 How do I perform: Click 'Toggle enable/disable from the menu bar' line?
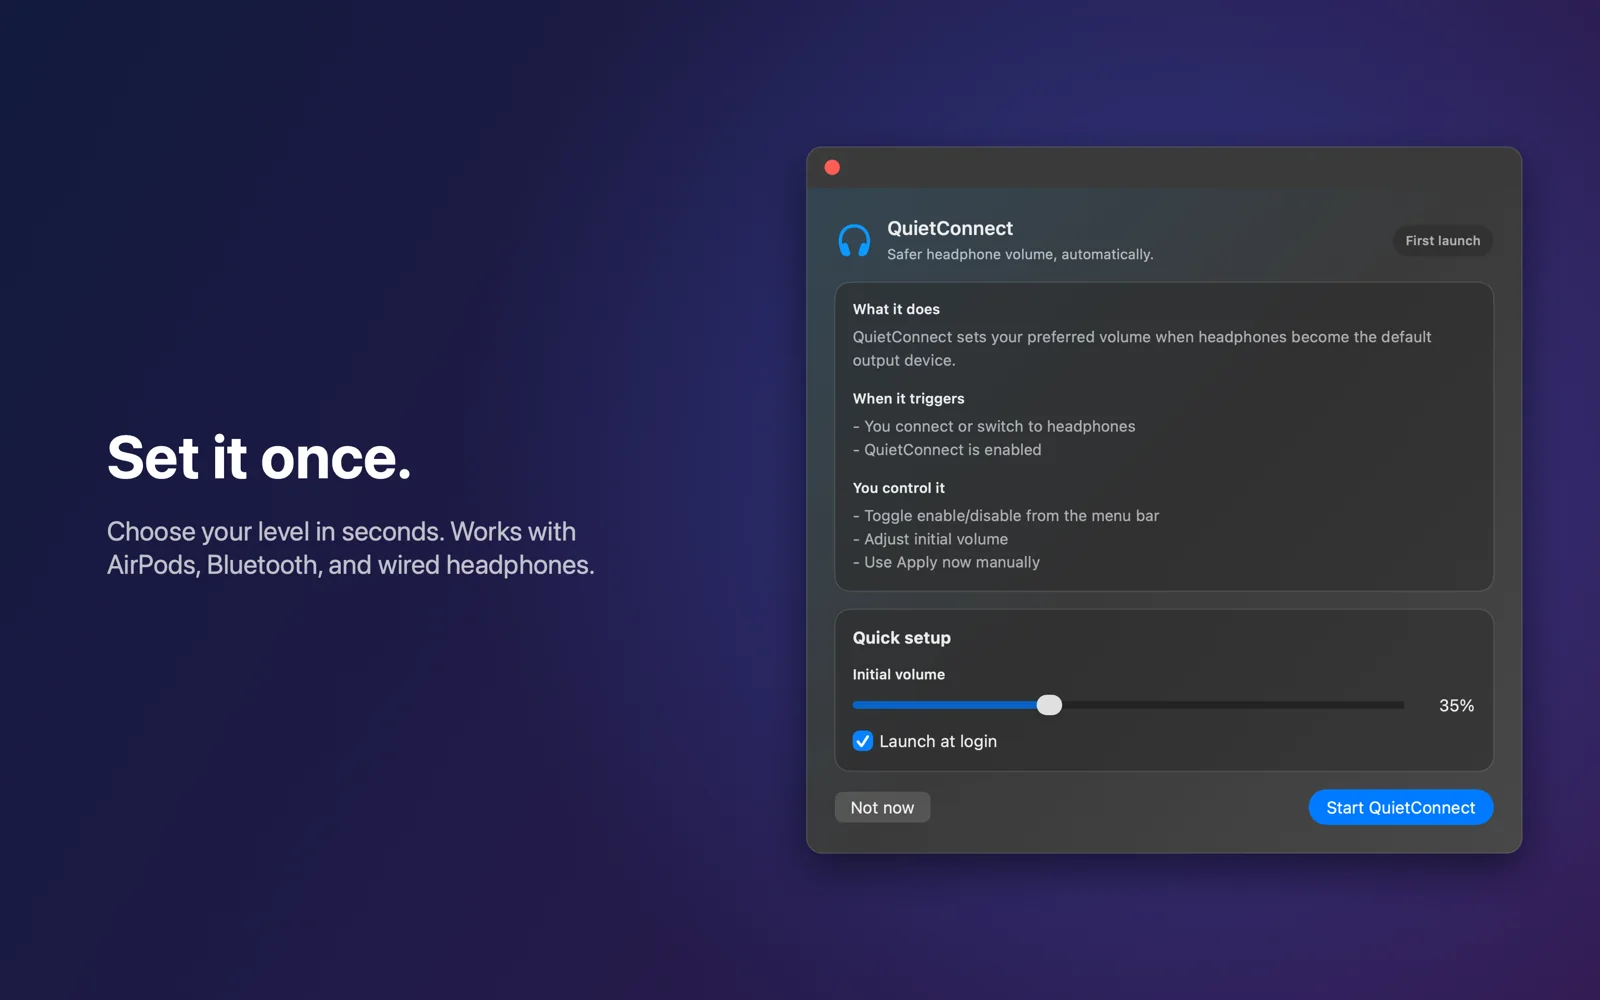(1006, 516)
